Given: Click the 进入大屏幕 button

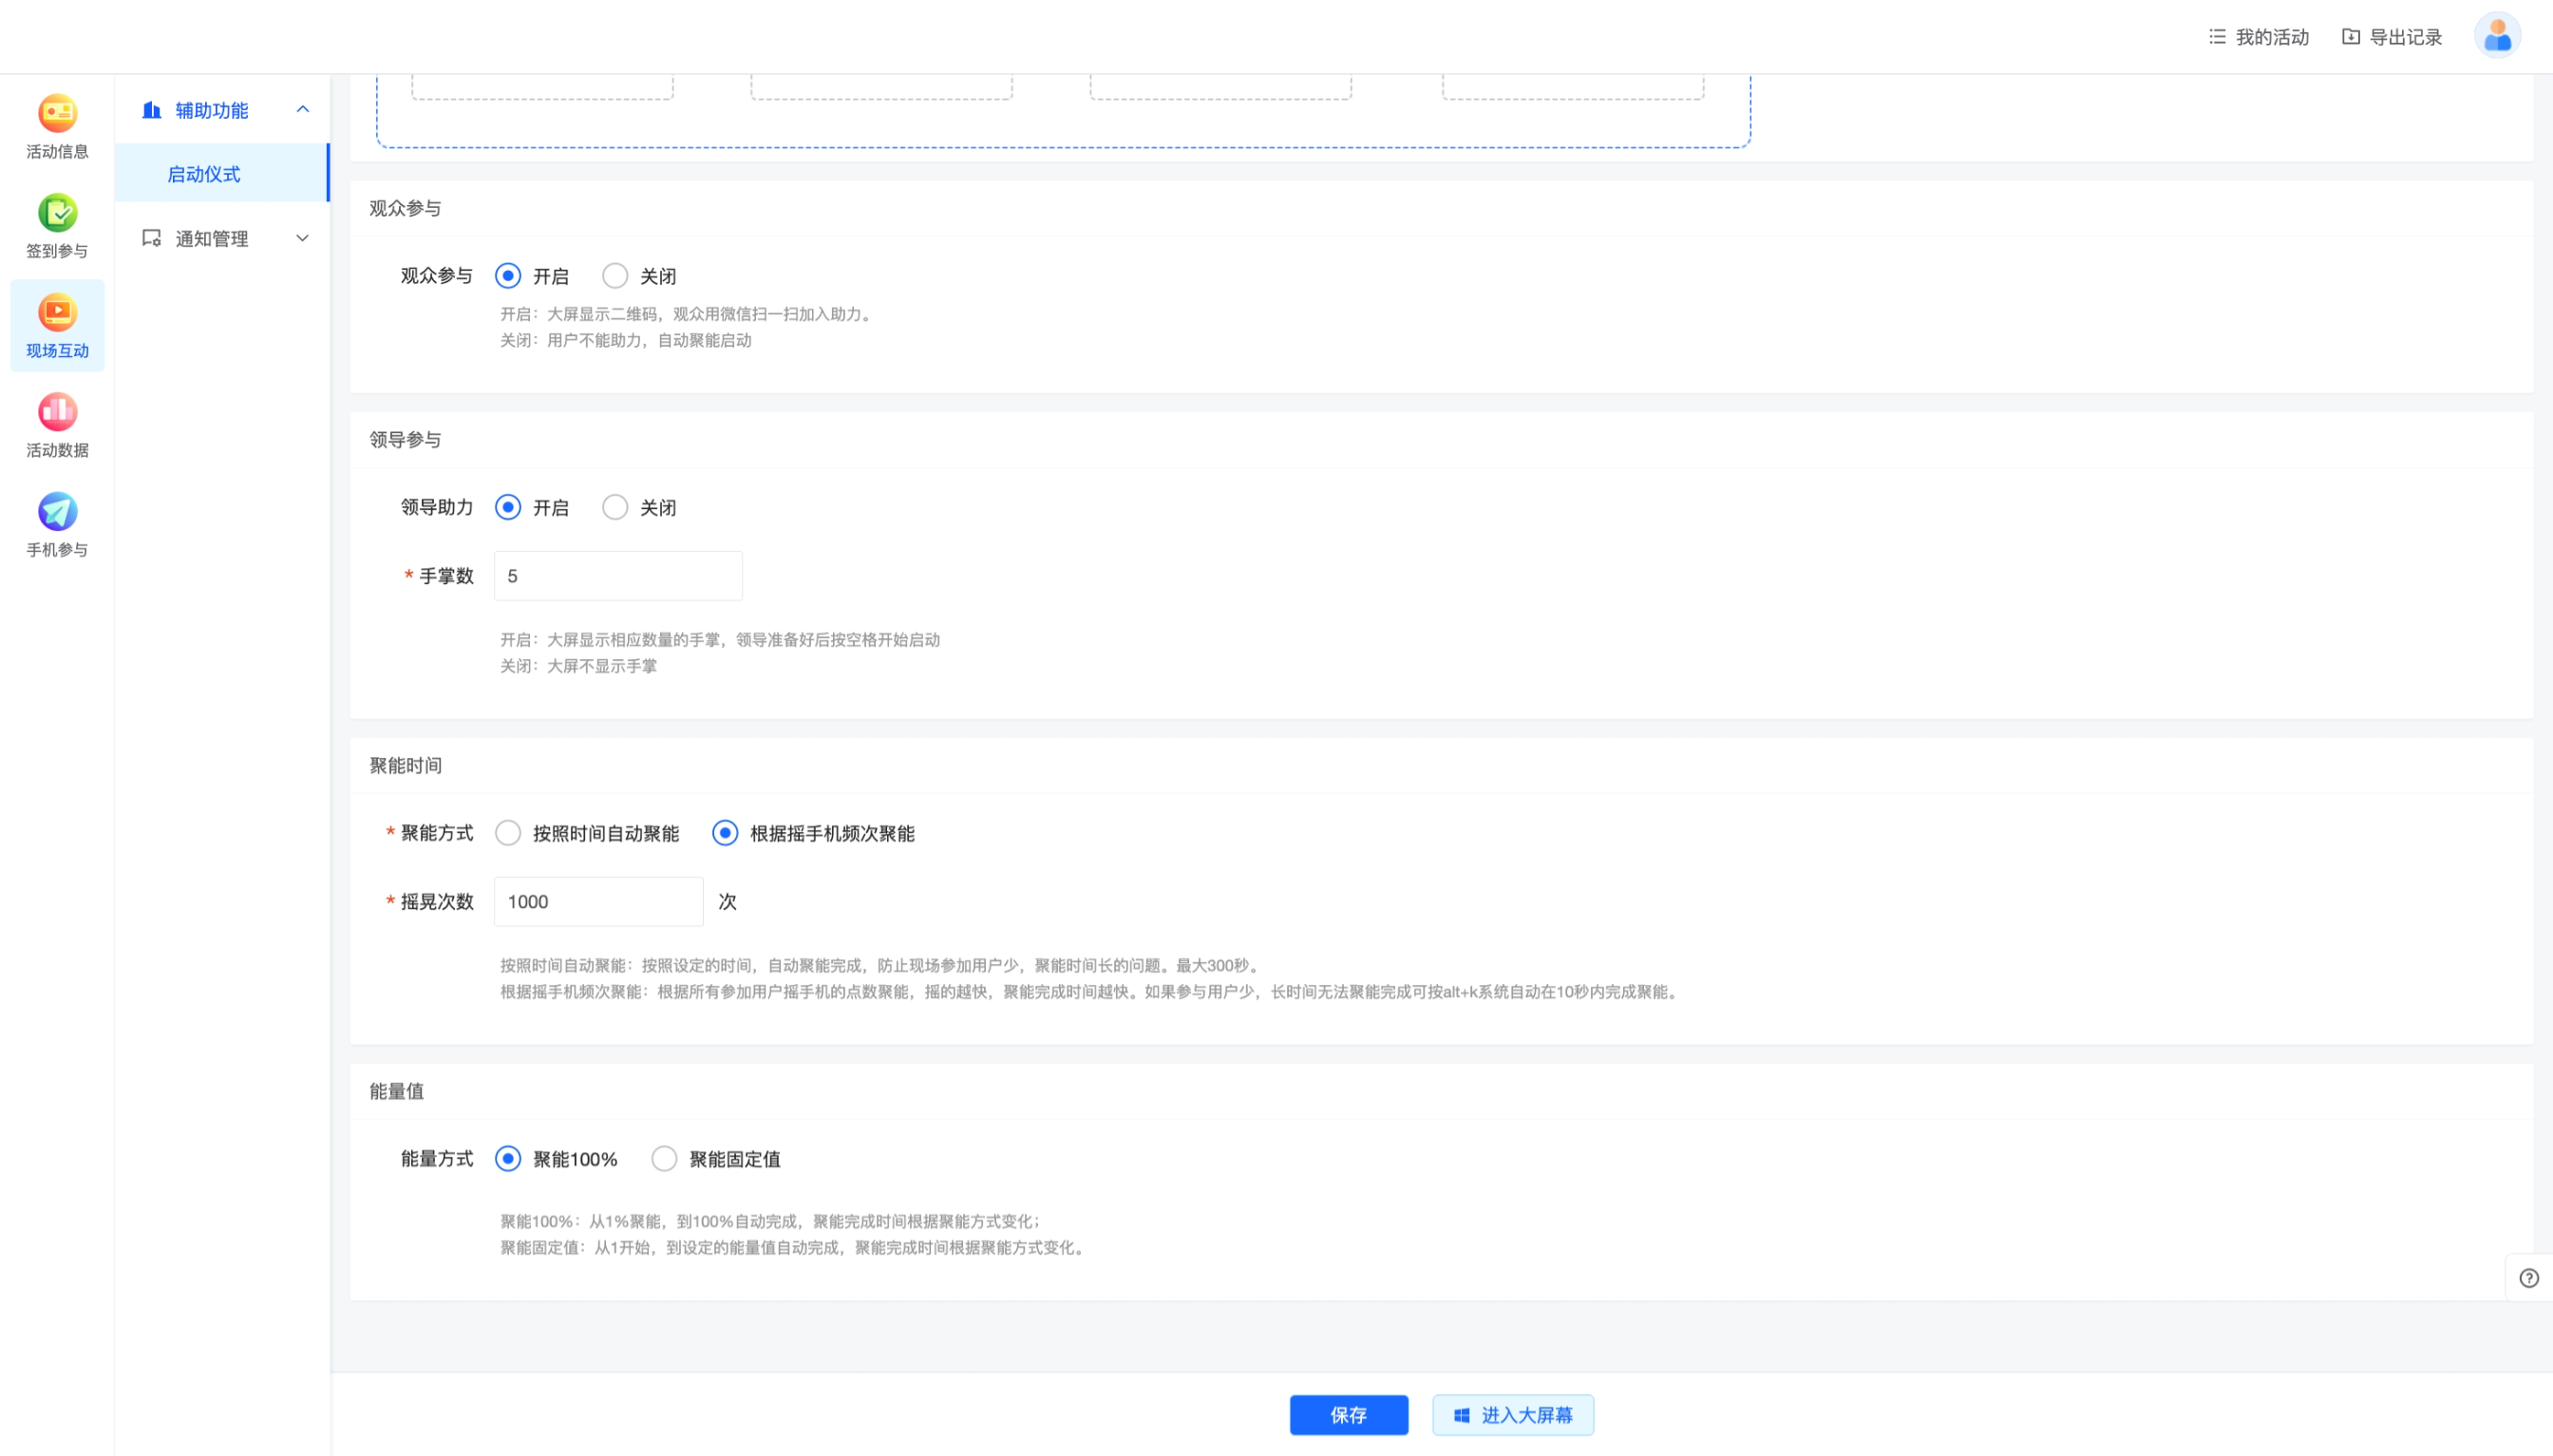Looking at the screenshot, I should (x=1512, y=1415).
